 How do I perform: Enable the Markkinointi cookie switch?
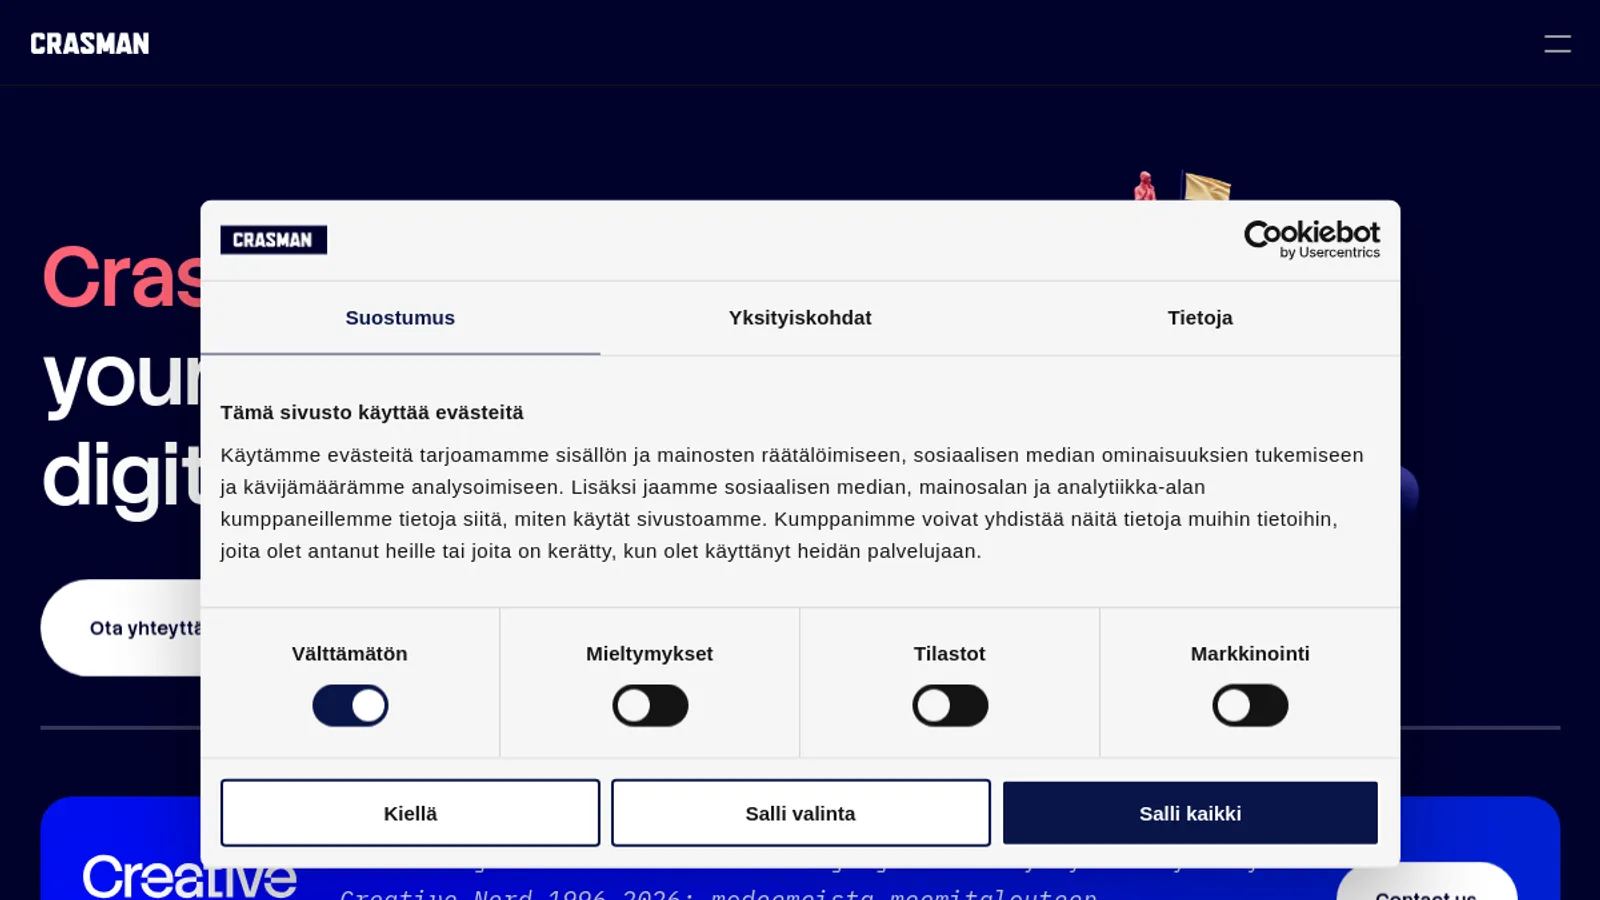tap(1250, 706)
